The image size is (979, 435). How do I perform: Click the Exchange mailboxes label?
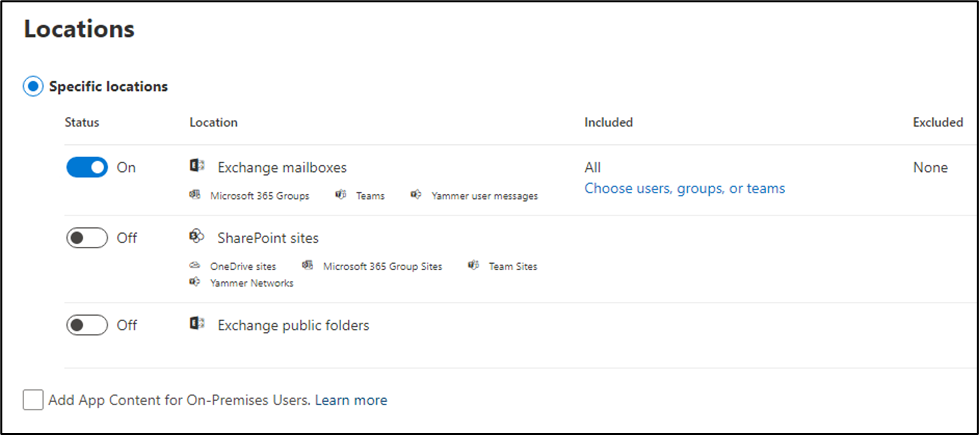[x=282, y=167]
